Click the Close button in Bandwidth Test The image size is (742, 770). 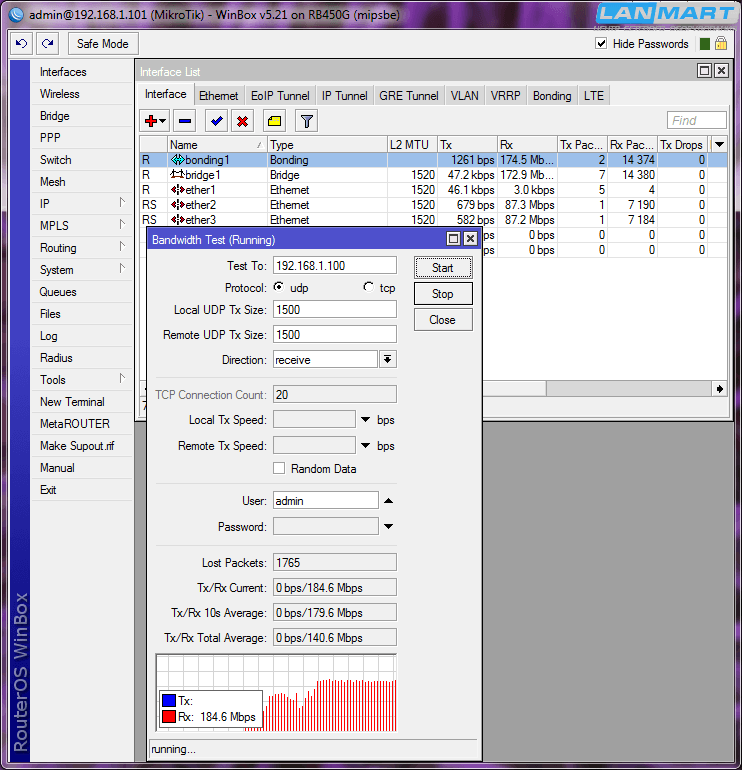coord(443,320)
